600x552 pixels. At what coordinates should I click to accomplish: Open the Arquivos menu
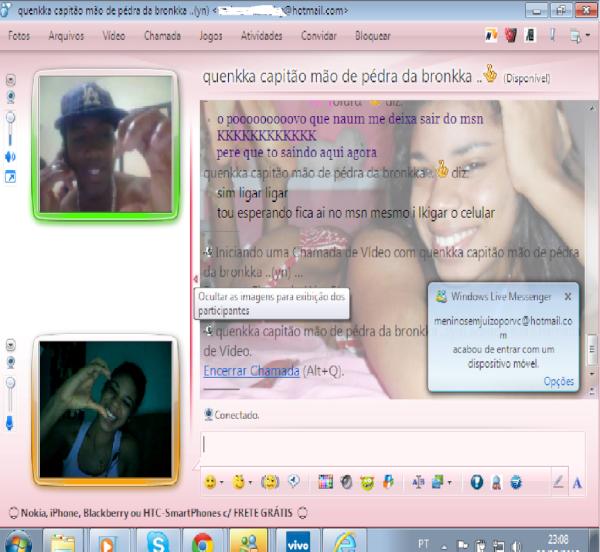pos(66,36)
